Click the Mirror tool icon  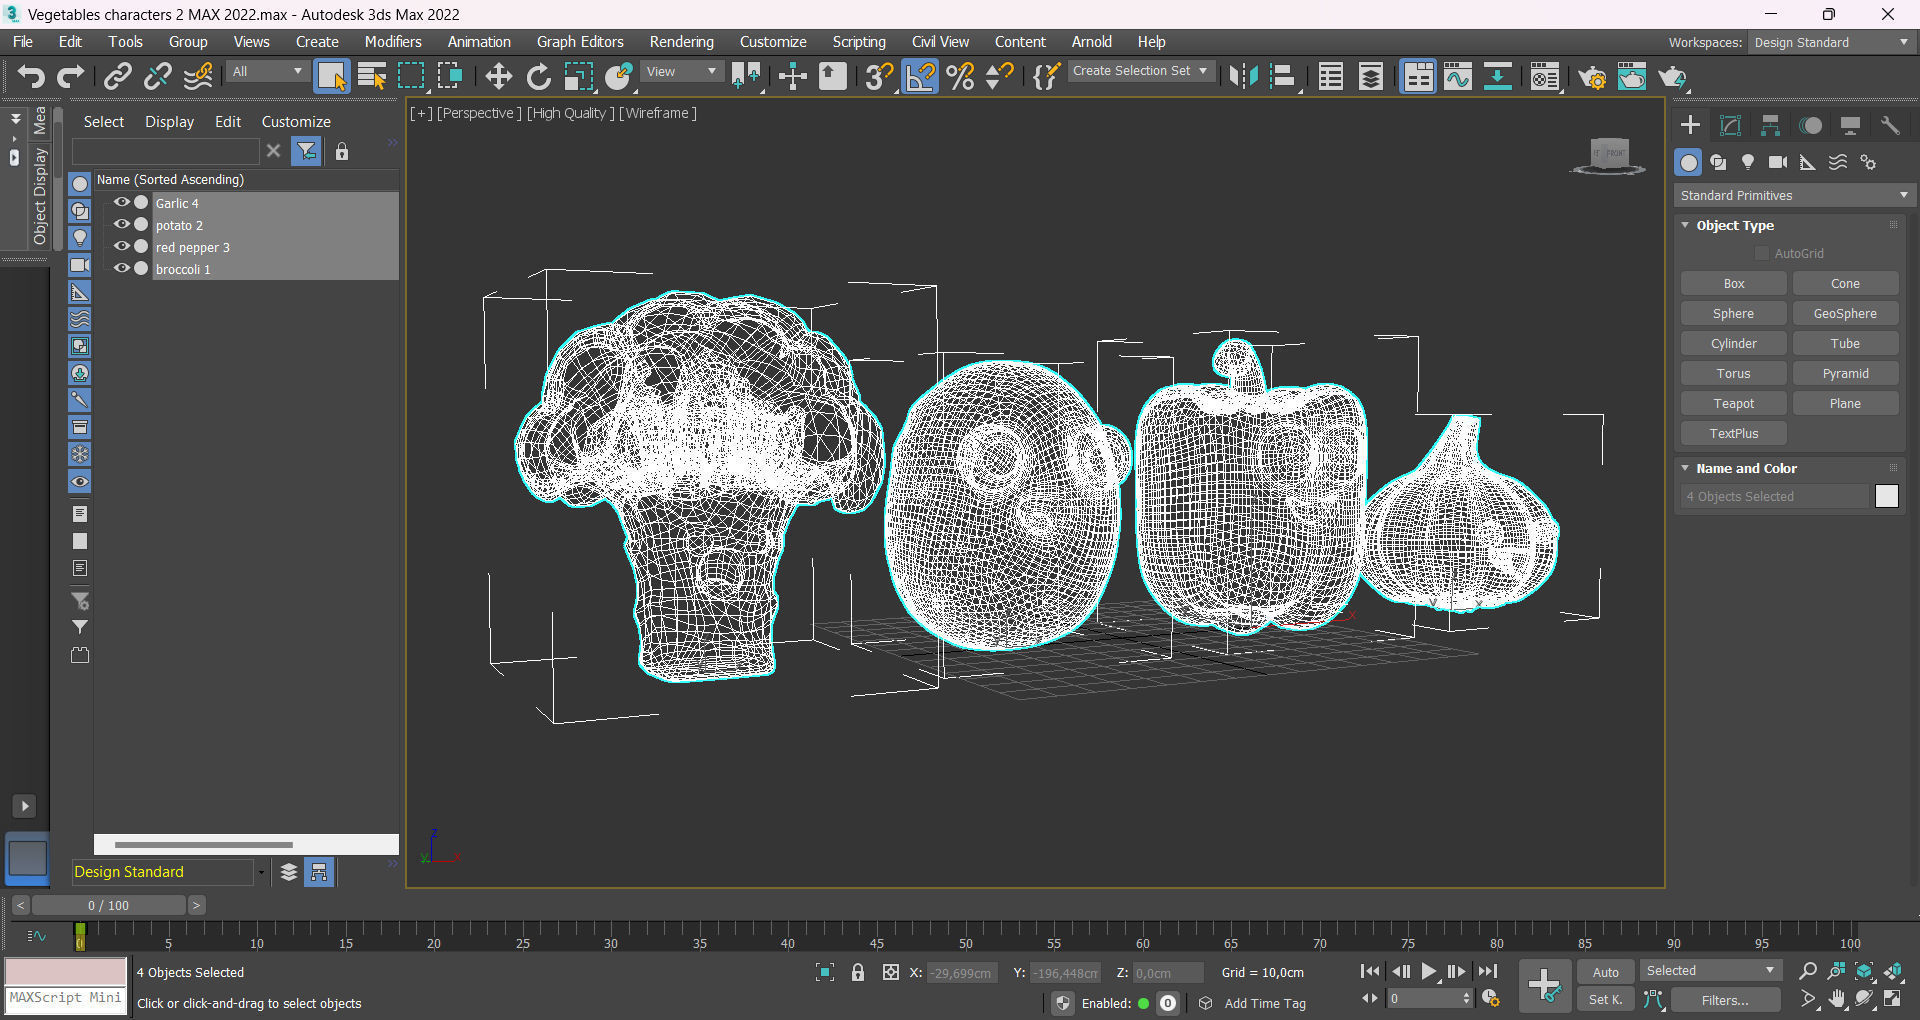click(1243, 77)
